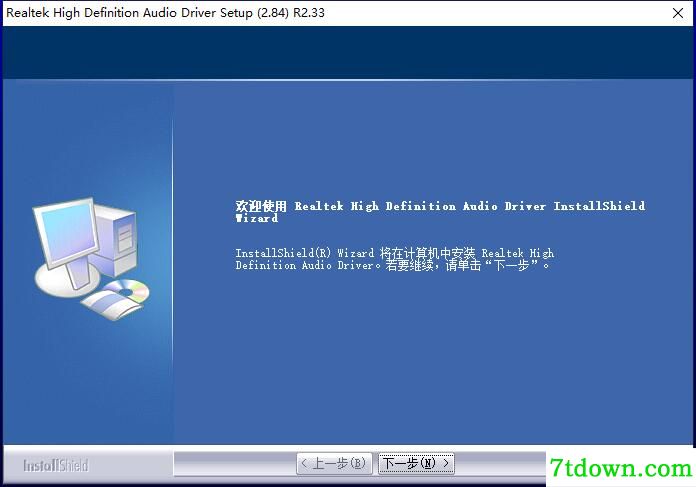Click the 上一步(B) back button
This screenshot has width=696, height=487.
click(334, 464)
